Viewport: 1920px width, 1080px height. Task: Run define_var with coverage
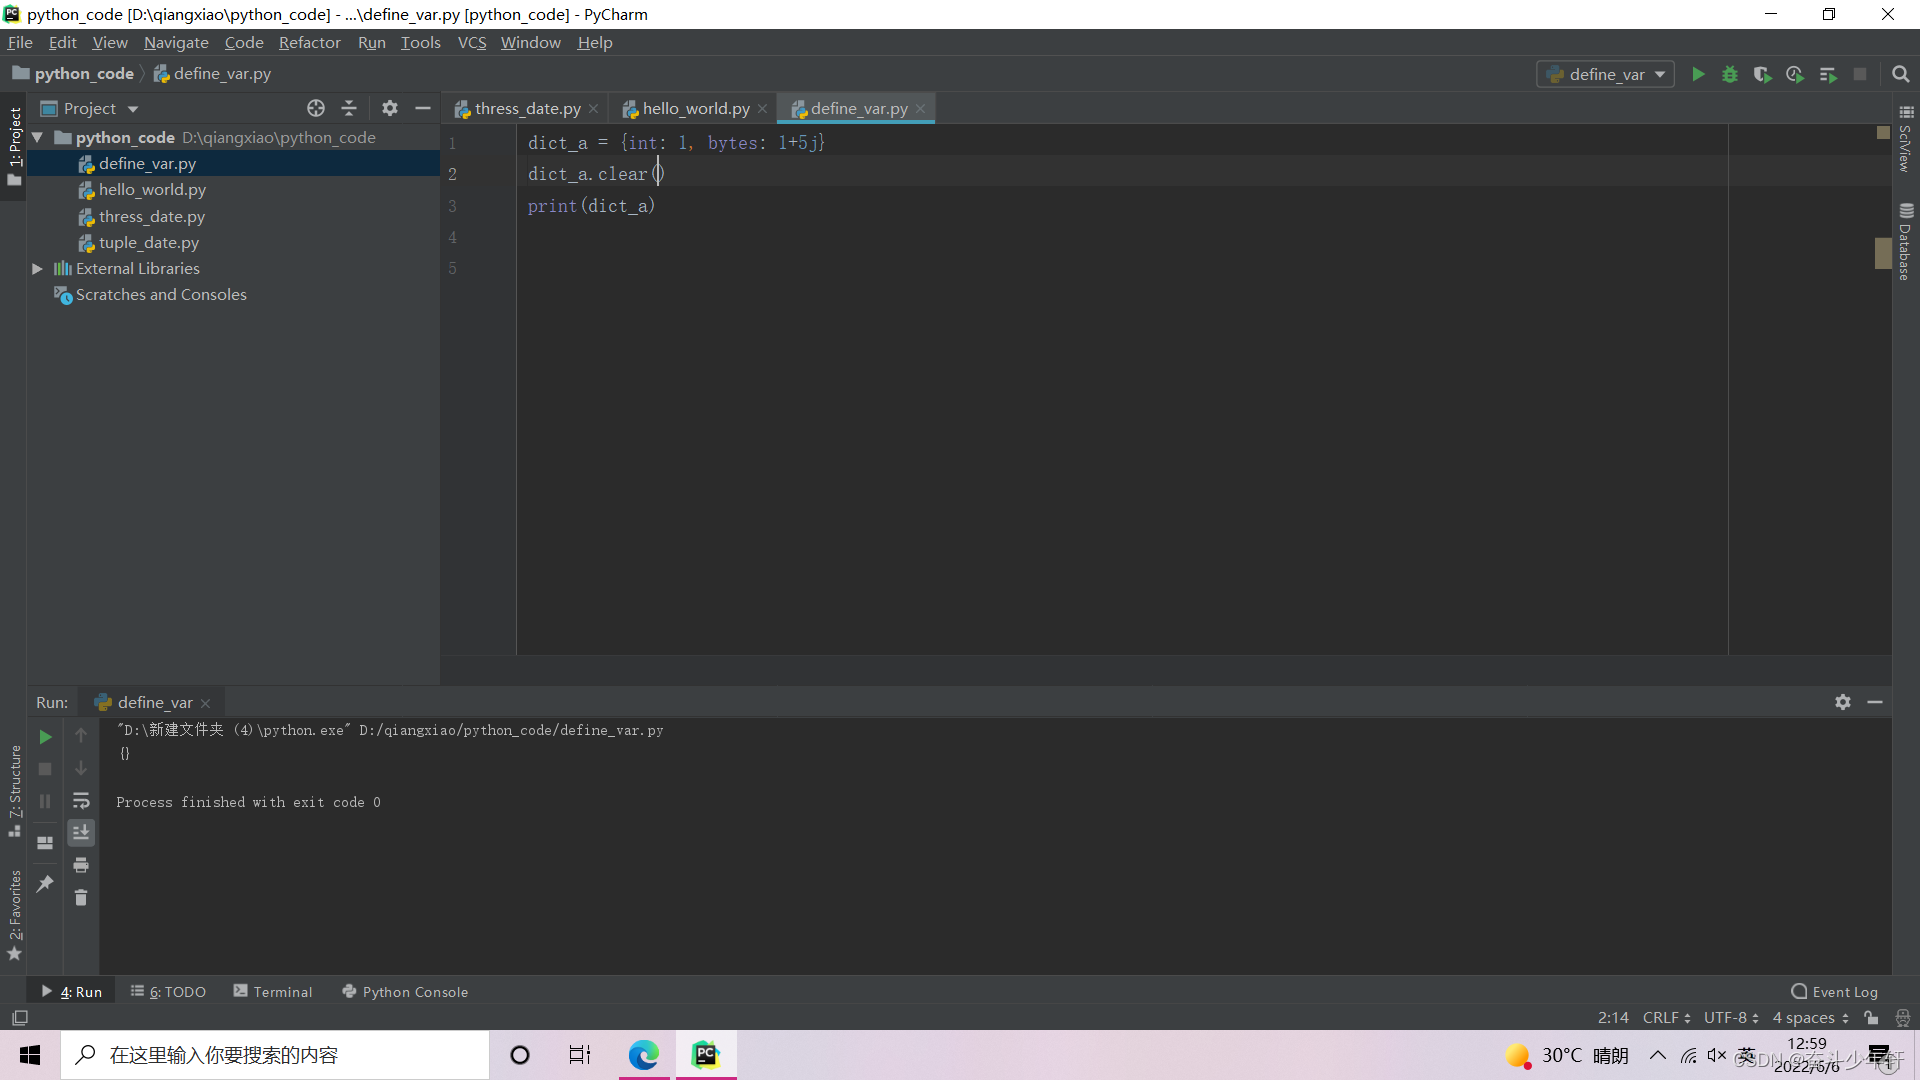click(1763, 74)
